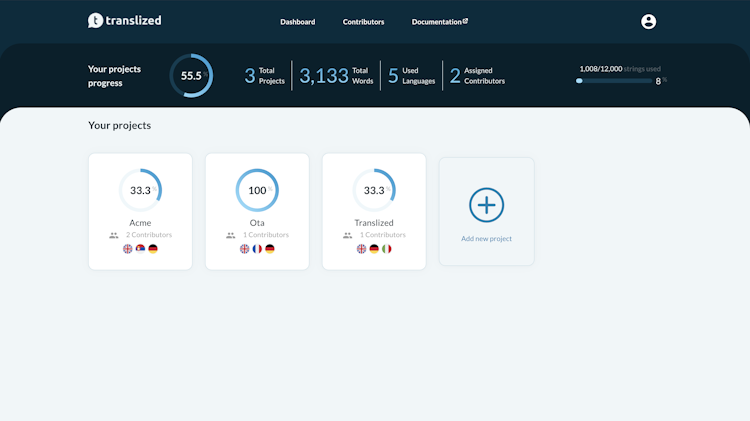
Task: Click '1 Contributors' text in Translized card
Action: pos(383,235)
